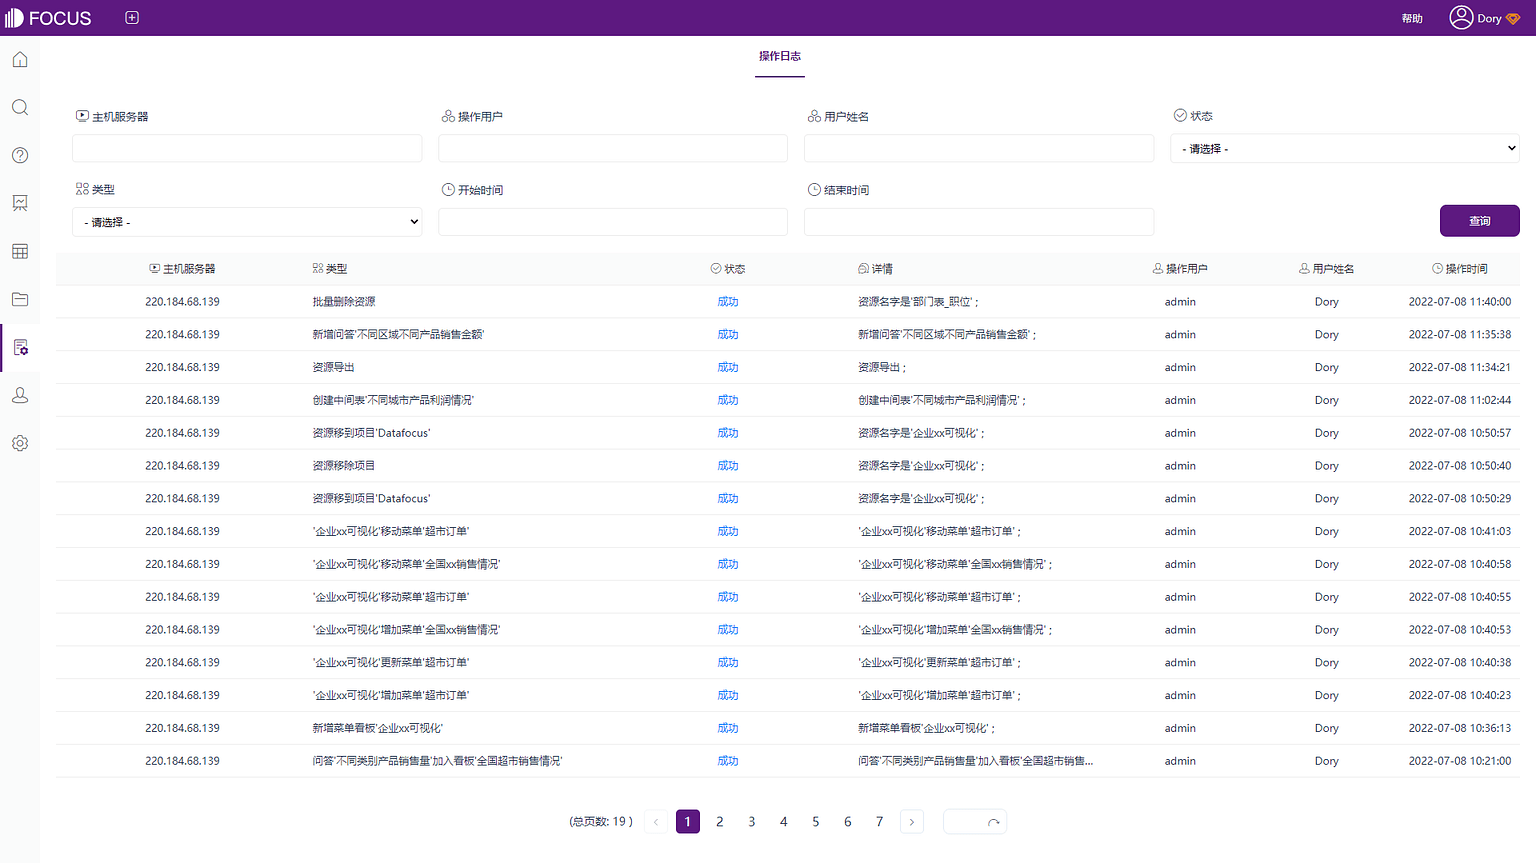Click the 操作用户 column header
1536x863 pixels.
[1180, 269]
